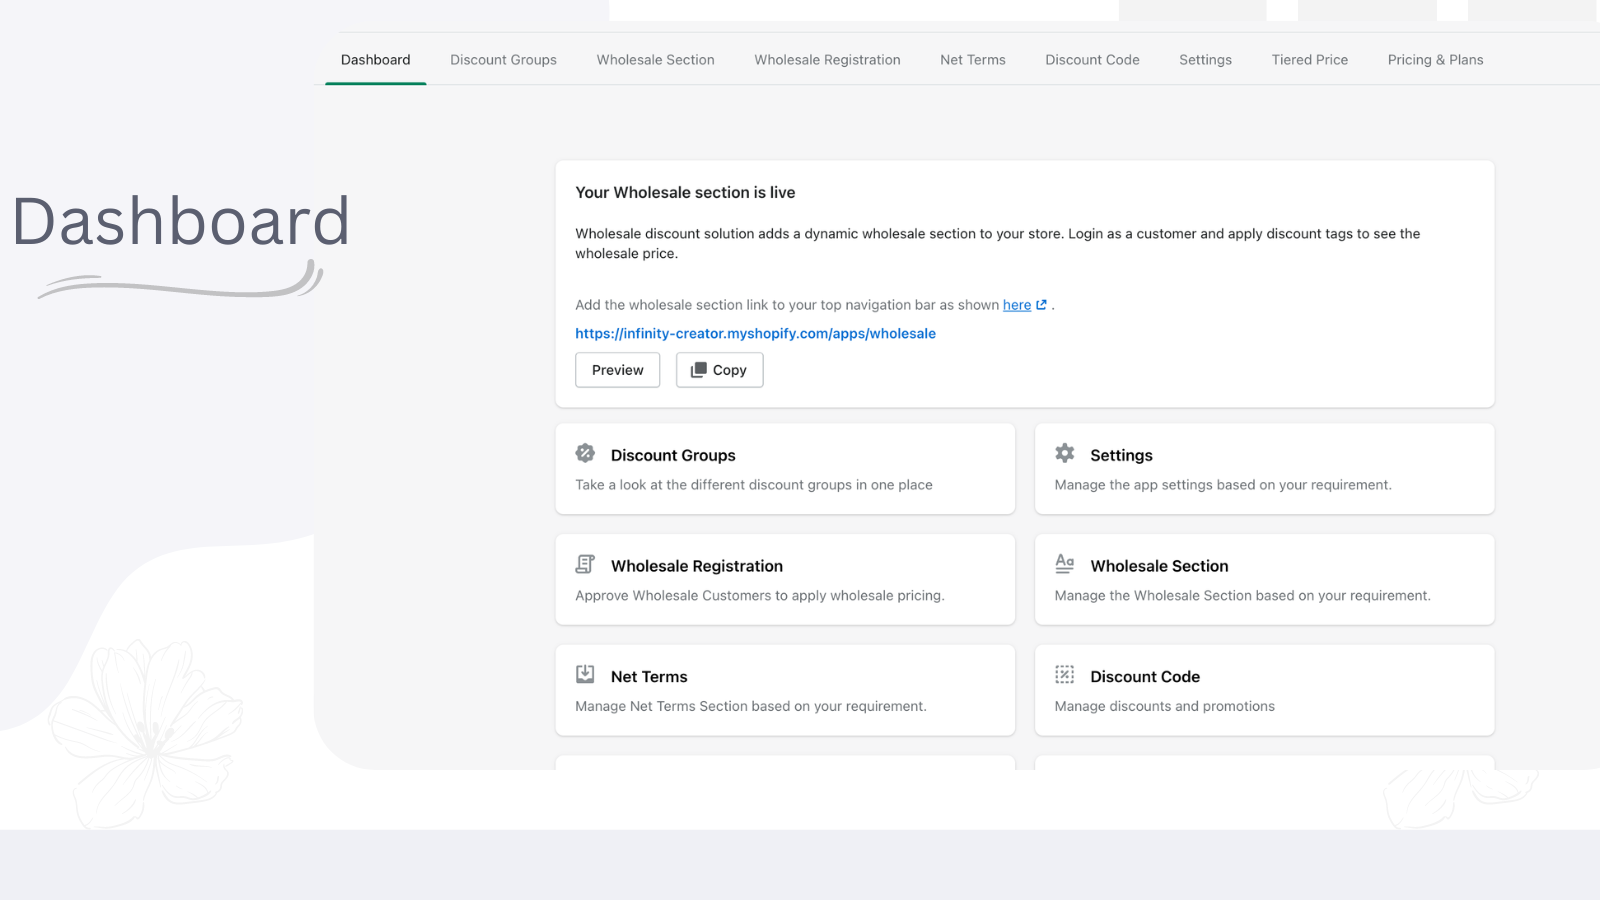Click the Discount Groups badge icon
This screenshot has height=900, width=1600.
(x=585, y=453)
